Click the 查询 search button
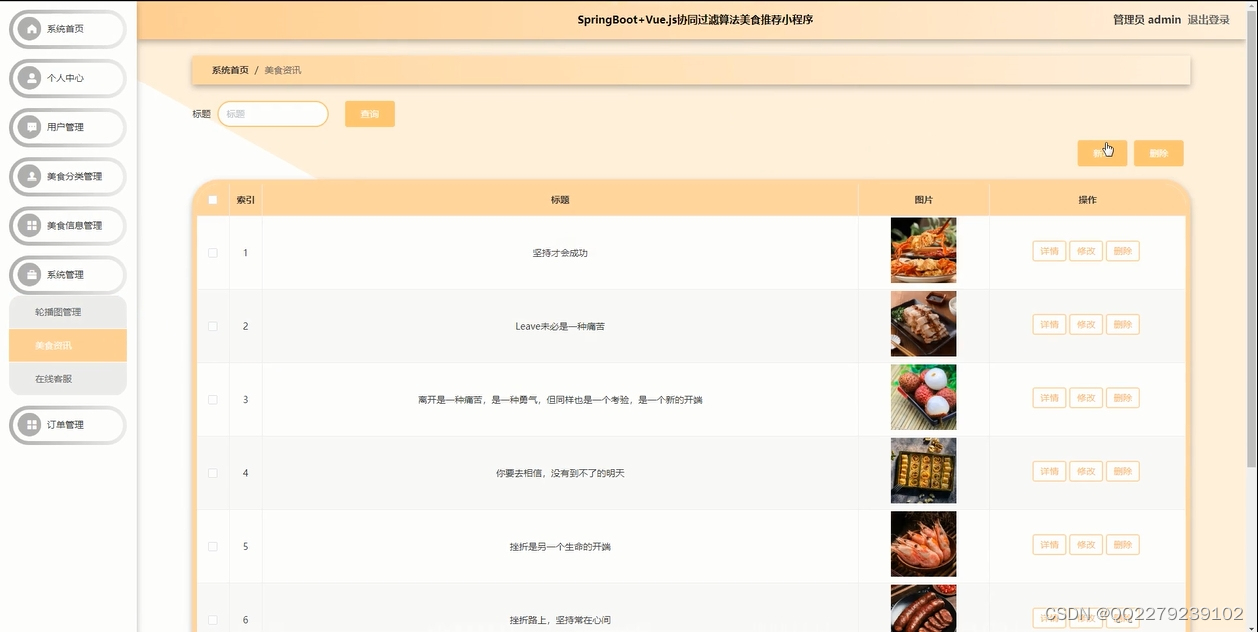Image resolution: width=1258 pixels, height=632 pixels. [370, 113]
